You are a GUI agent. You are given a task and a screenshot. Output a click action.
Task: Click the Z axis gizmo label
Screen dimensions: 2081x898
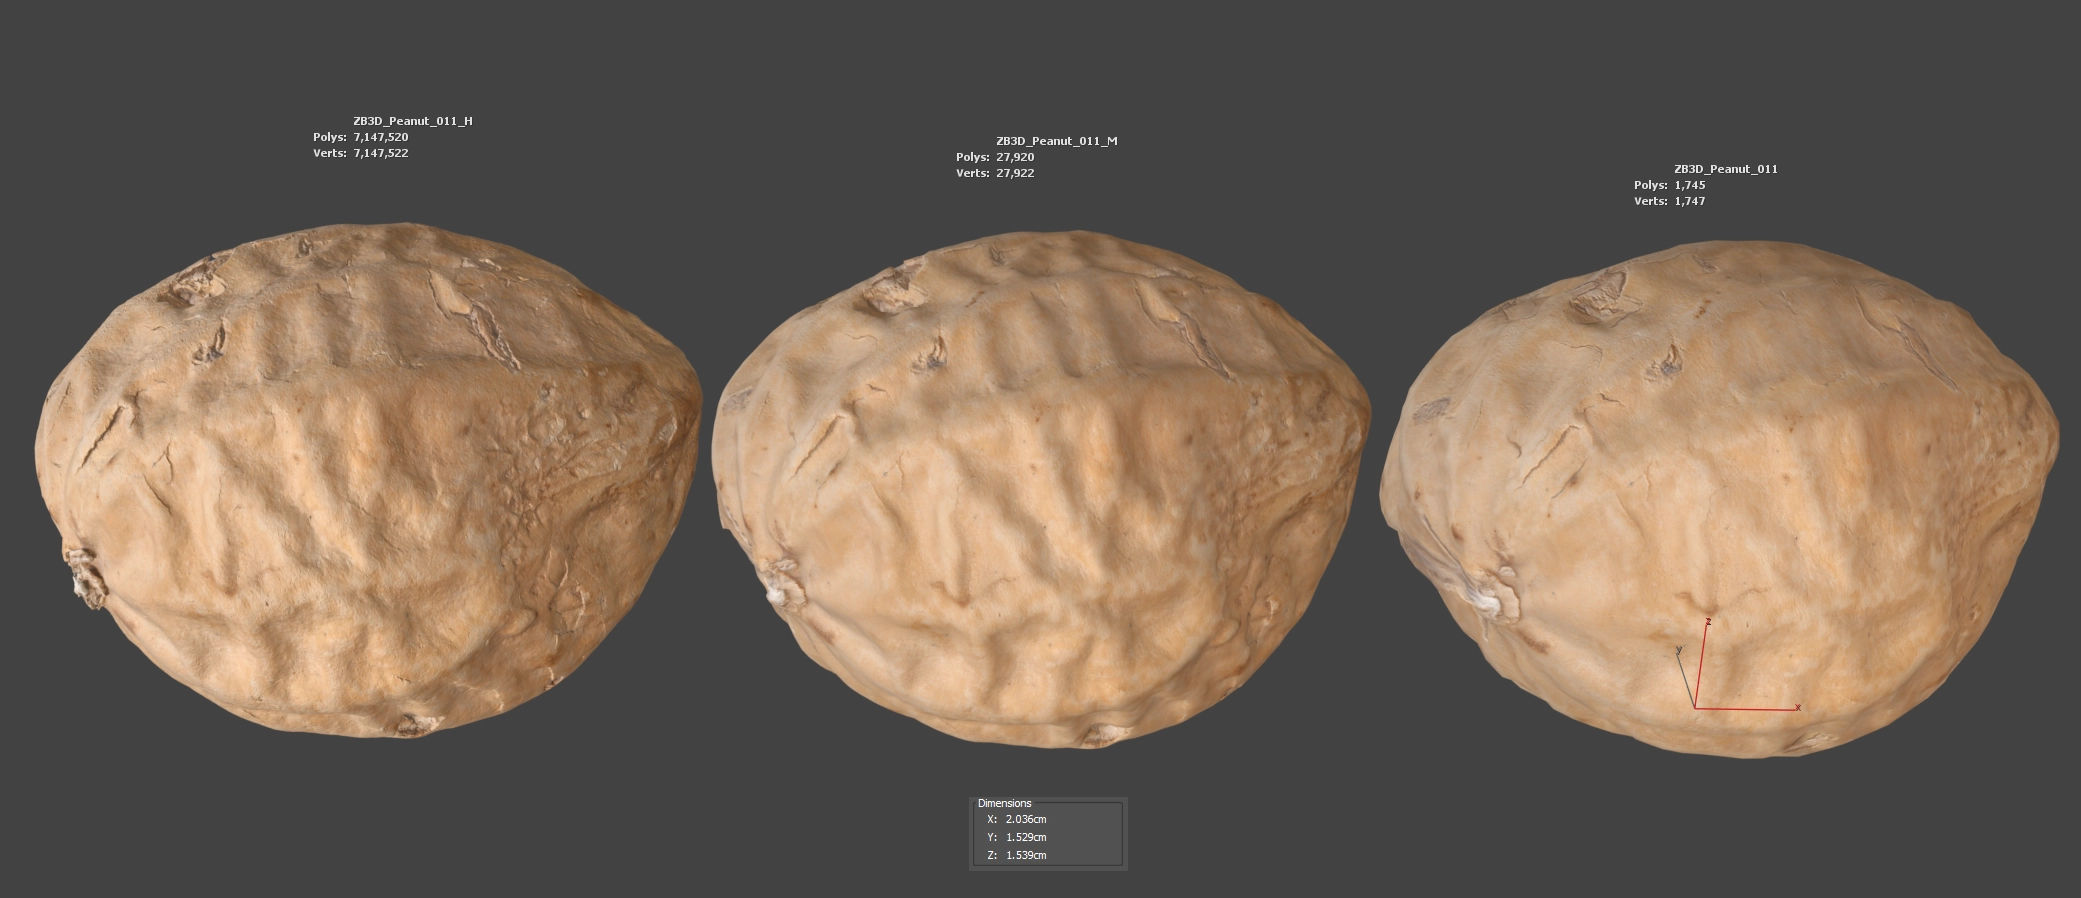[x=1710, y=622]
